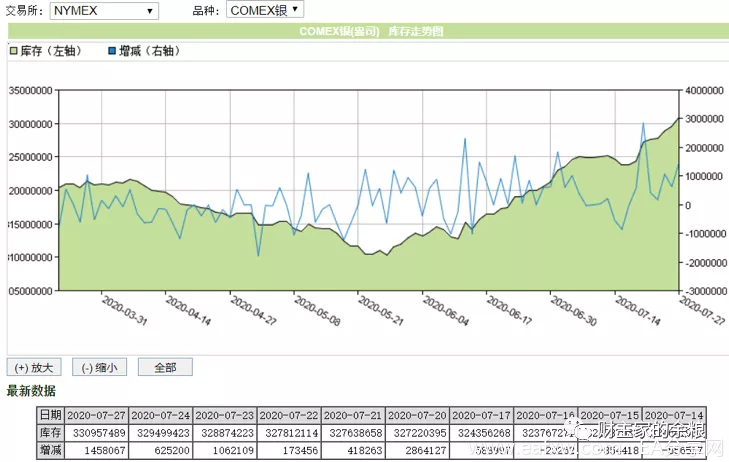Toggle the blue 增减（右轴）legend marker
The width and height of the screenshot is (729, 462).
click(112, 51)
